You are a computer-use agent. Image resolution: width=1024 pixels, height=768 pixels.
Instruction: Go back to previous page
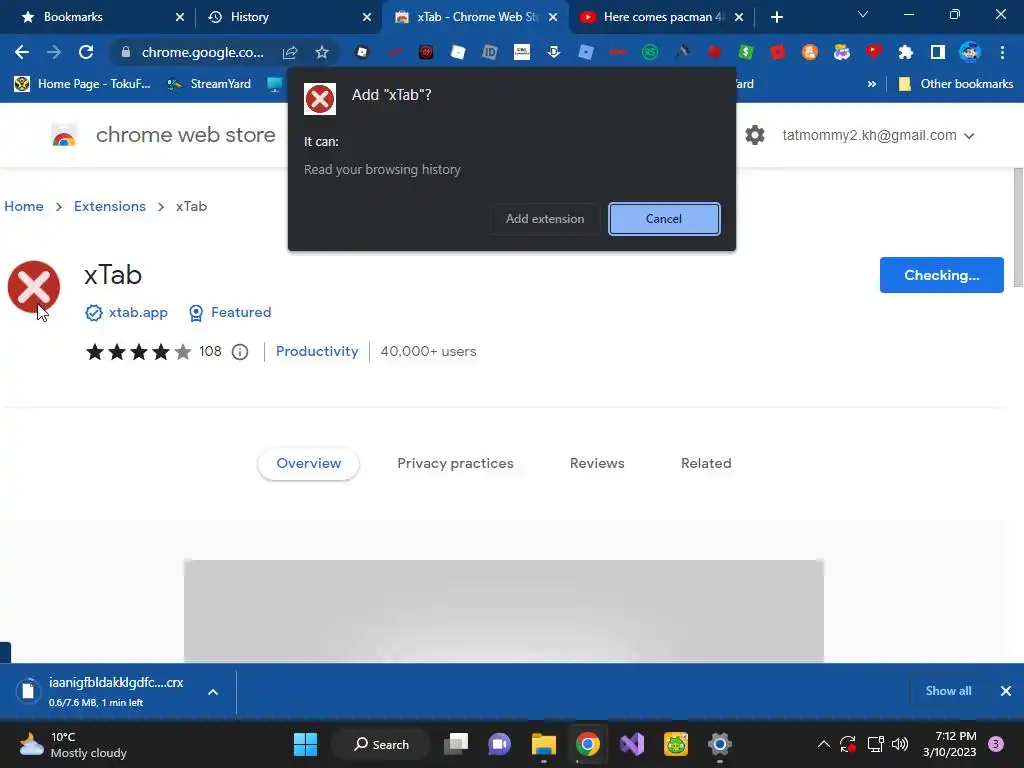click(x=22, y=52)
